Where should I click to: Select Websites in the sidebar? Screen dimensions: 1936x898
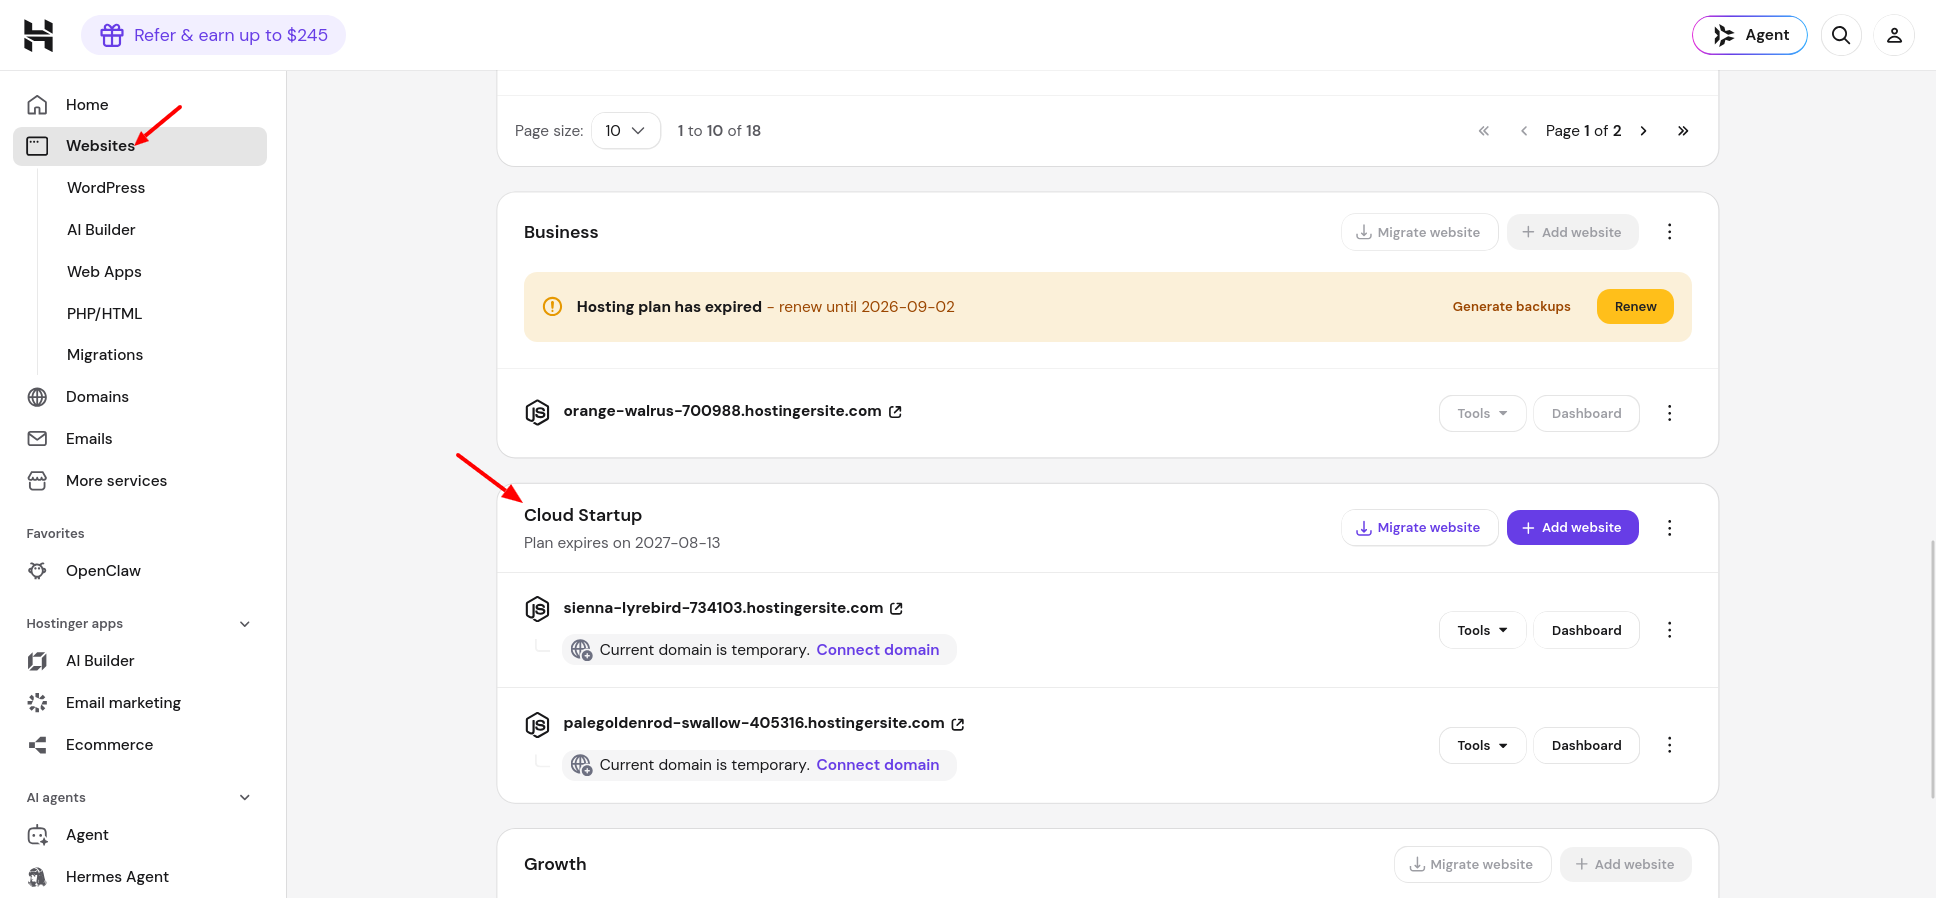tap(140, 146)
